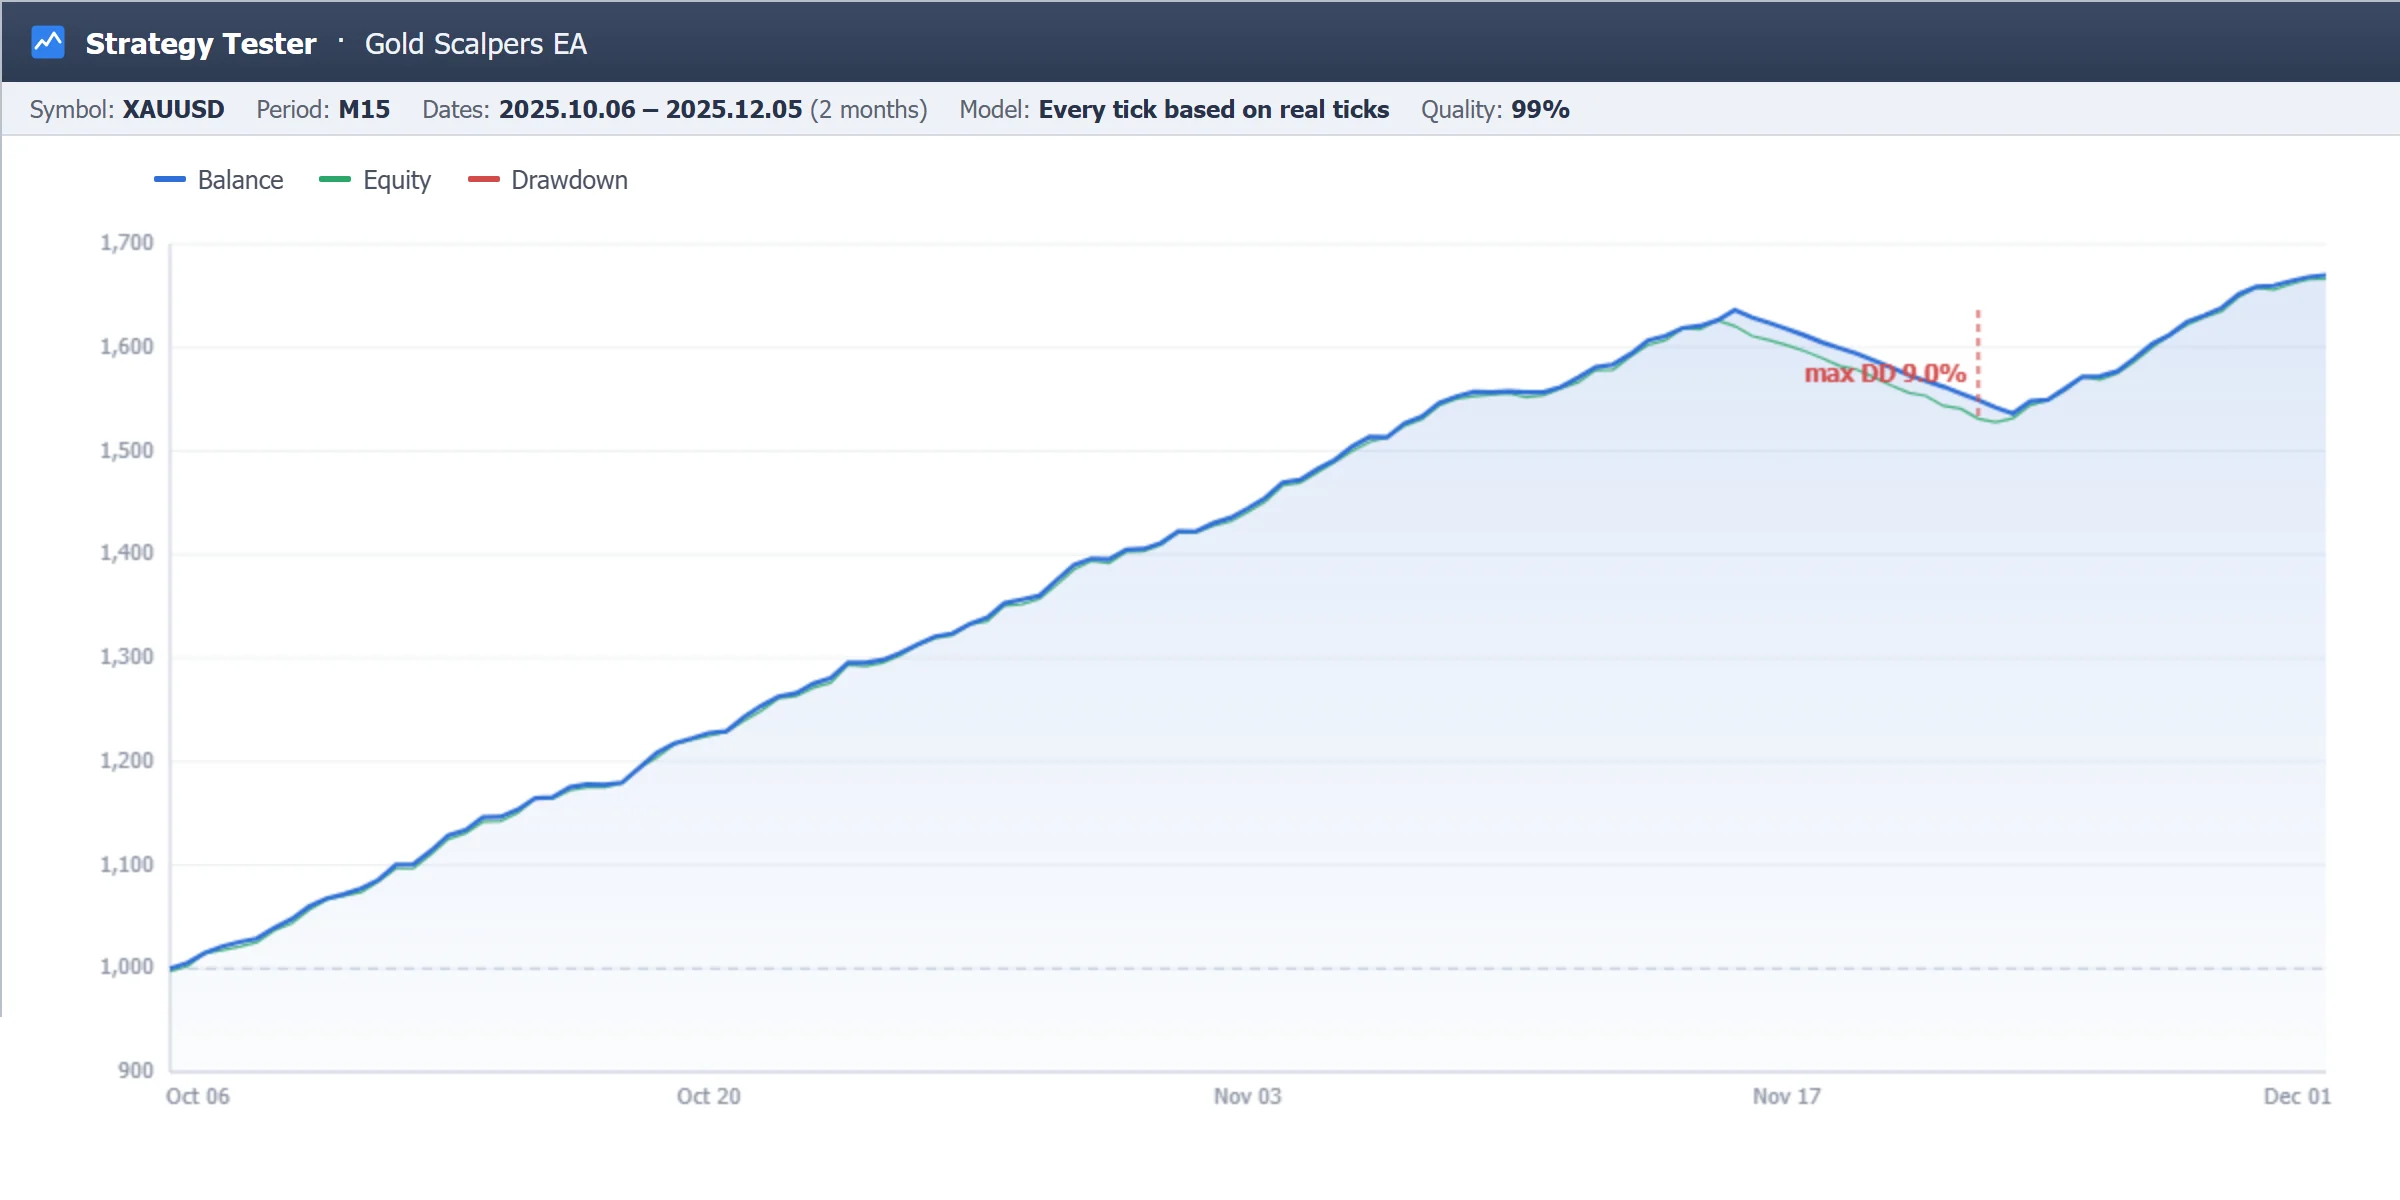Toggle the Drawdown series in legend
Screen dimensions: 2400x1200
point(548,180)
